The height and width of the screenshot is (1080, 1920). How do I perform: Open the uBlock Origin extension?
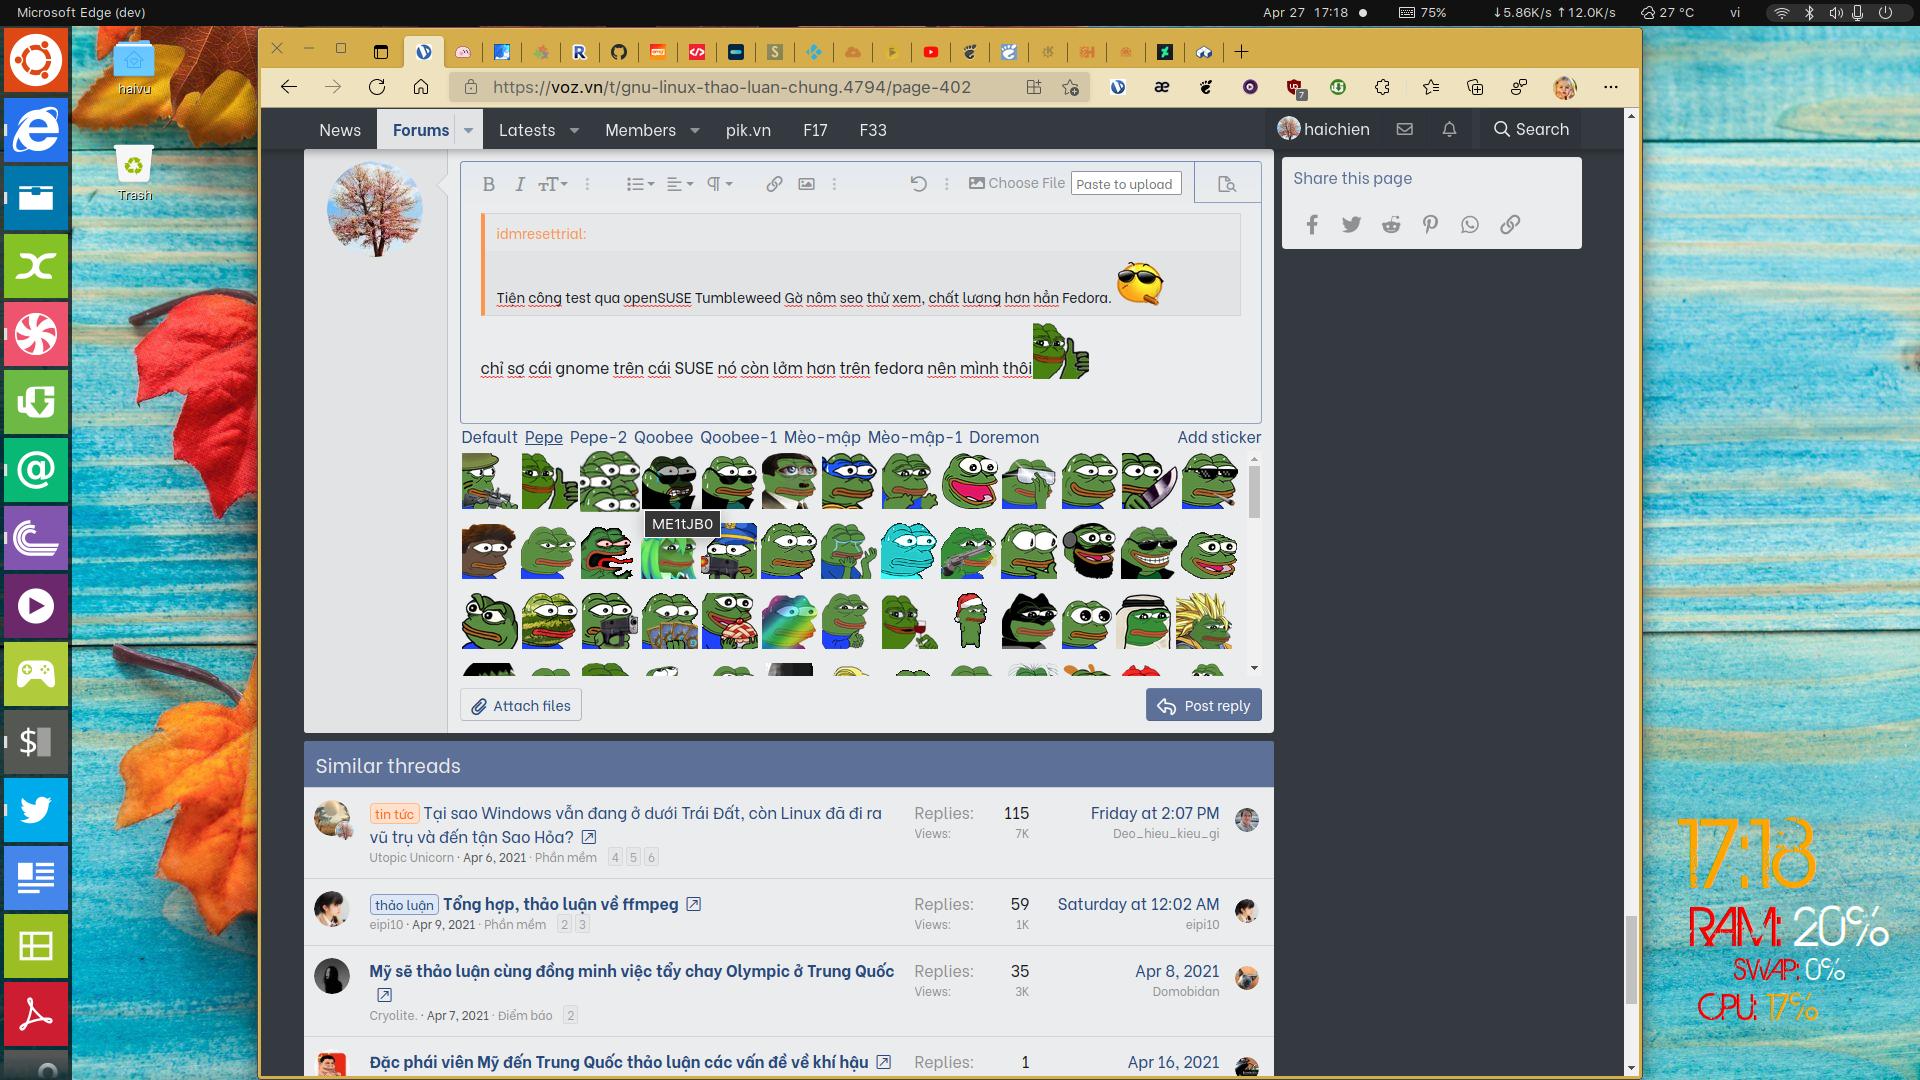1295,88
